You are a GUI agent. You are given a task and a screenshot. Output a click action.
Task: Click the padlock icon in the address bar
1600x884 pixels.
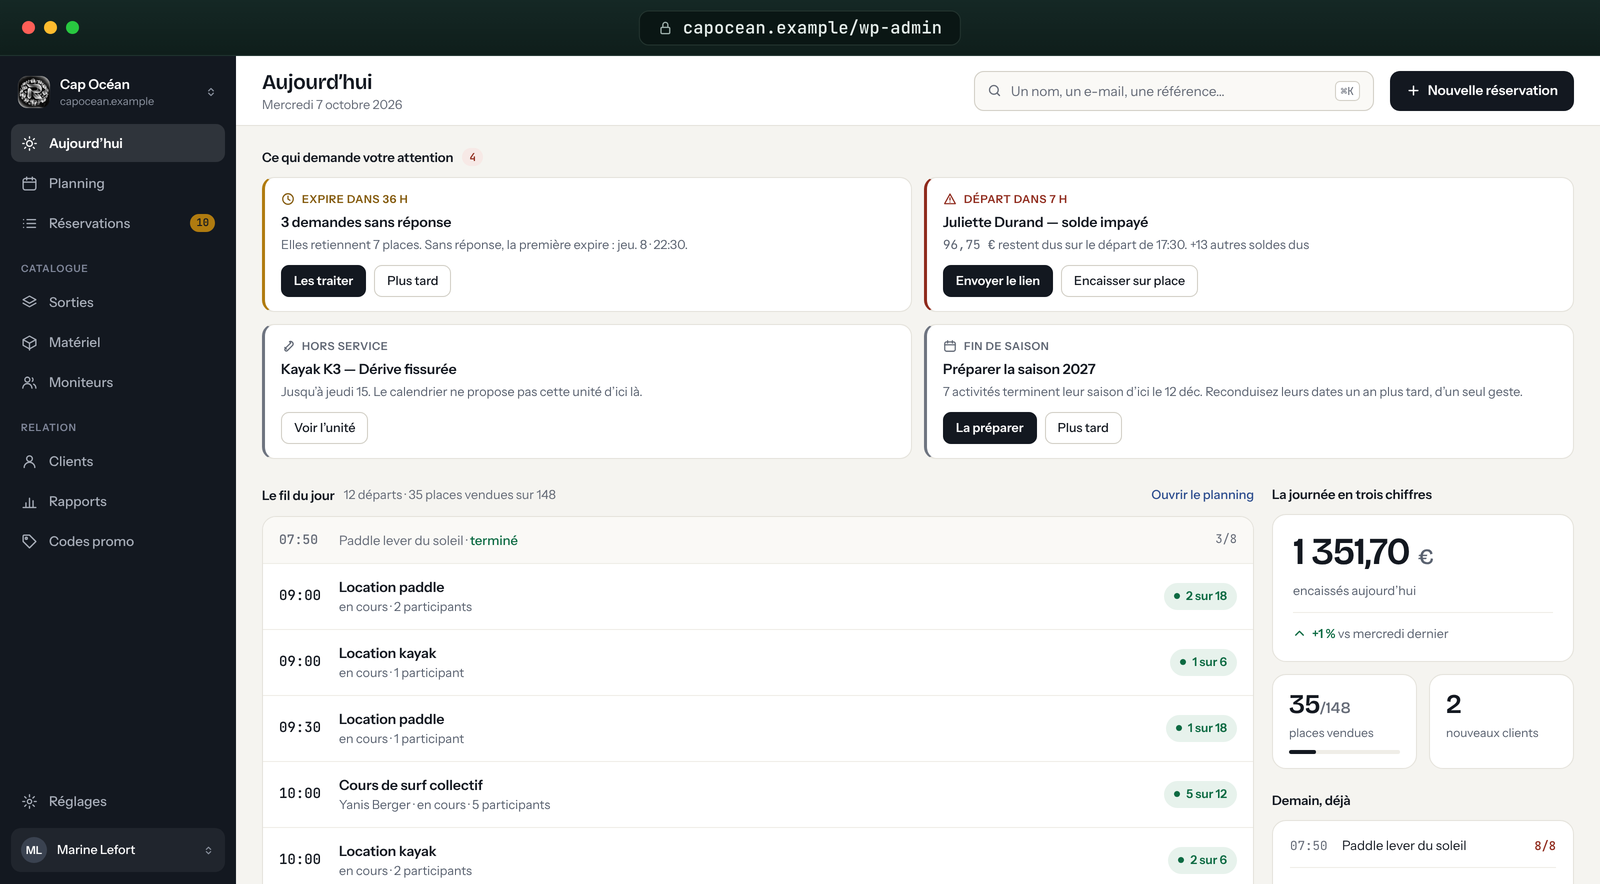665,28
